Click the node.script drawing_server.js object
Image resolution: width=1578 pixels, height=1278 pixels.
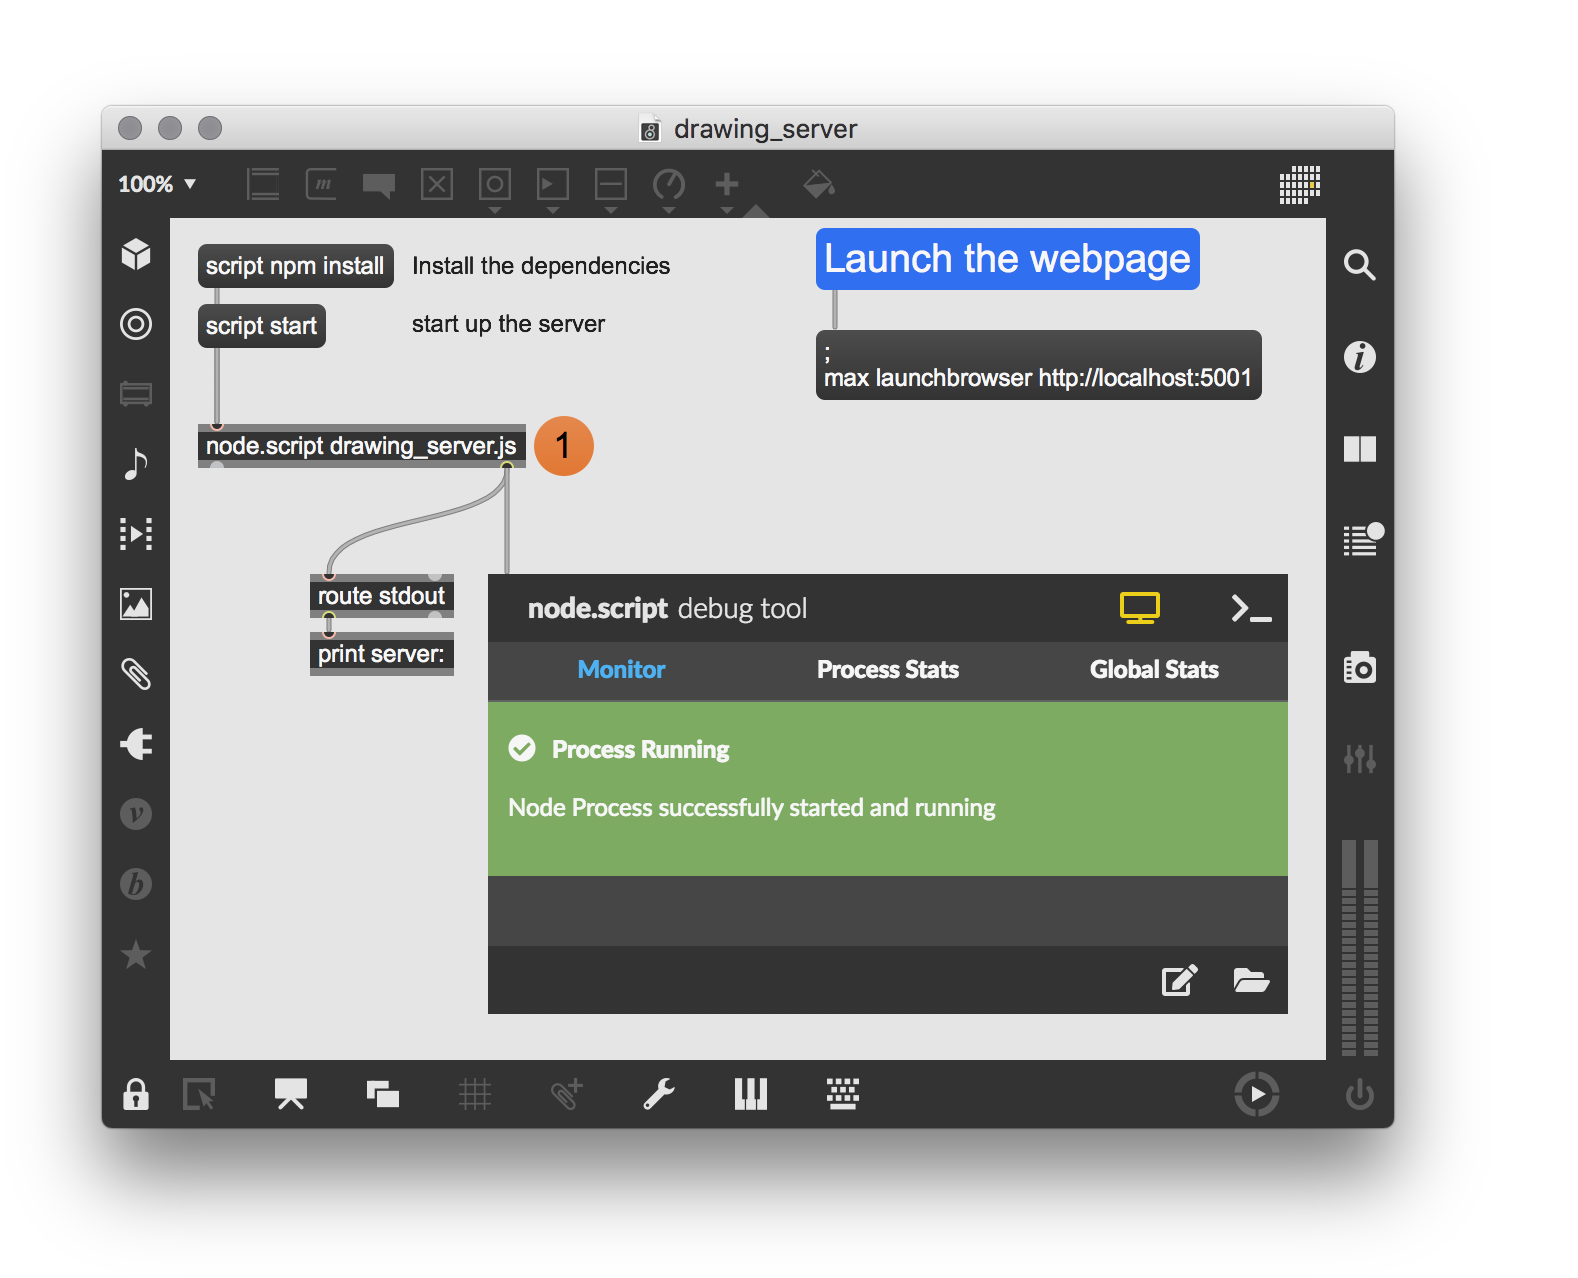(361, 446)
